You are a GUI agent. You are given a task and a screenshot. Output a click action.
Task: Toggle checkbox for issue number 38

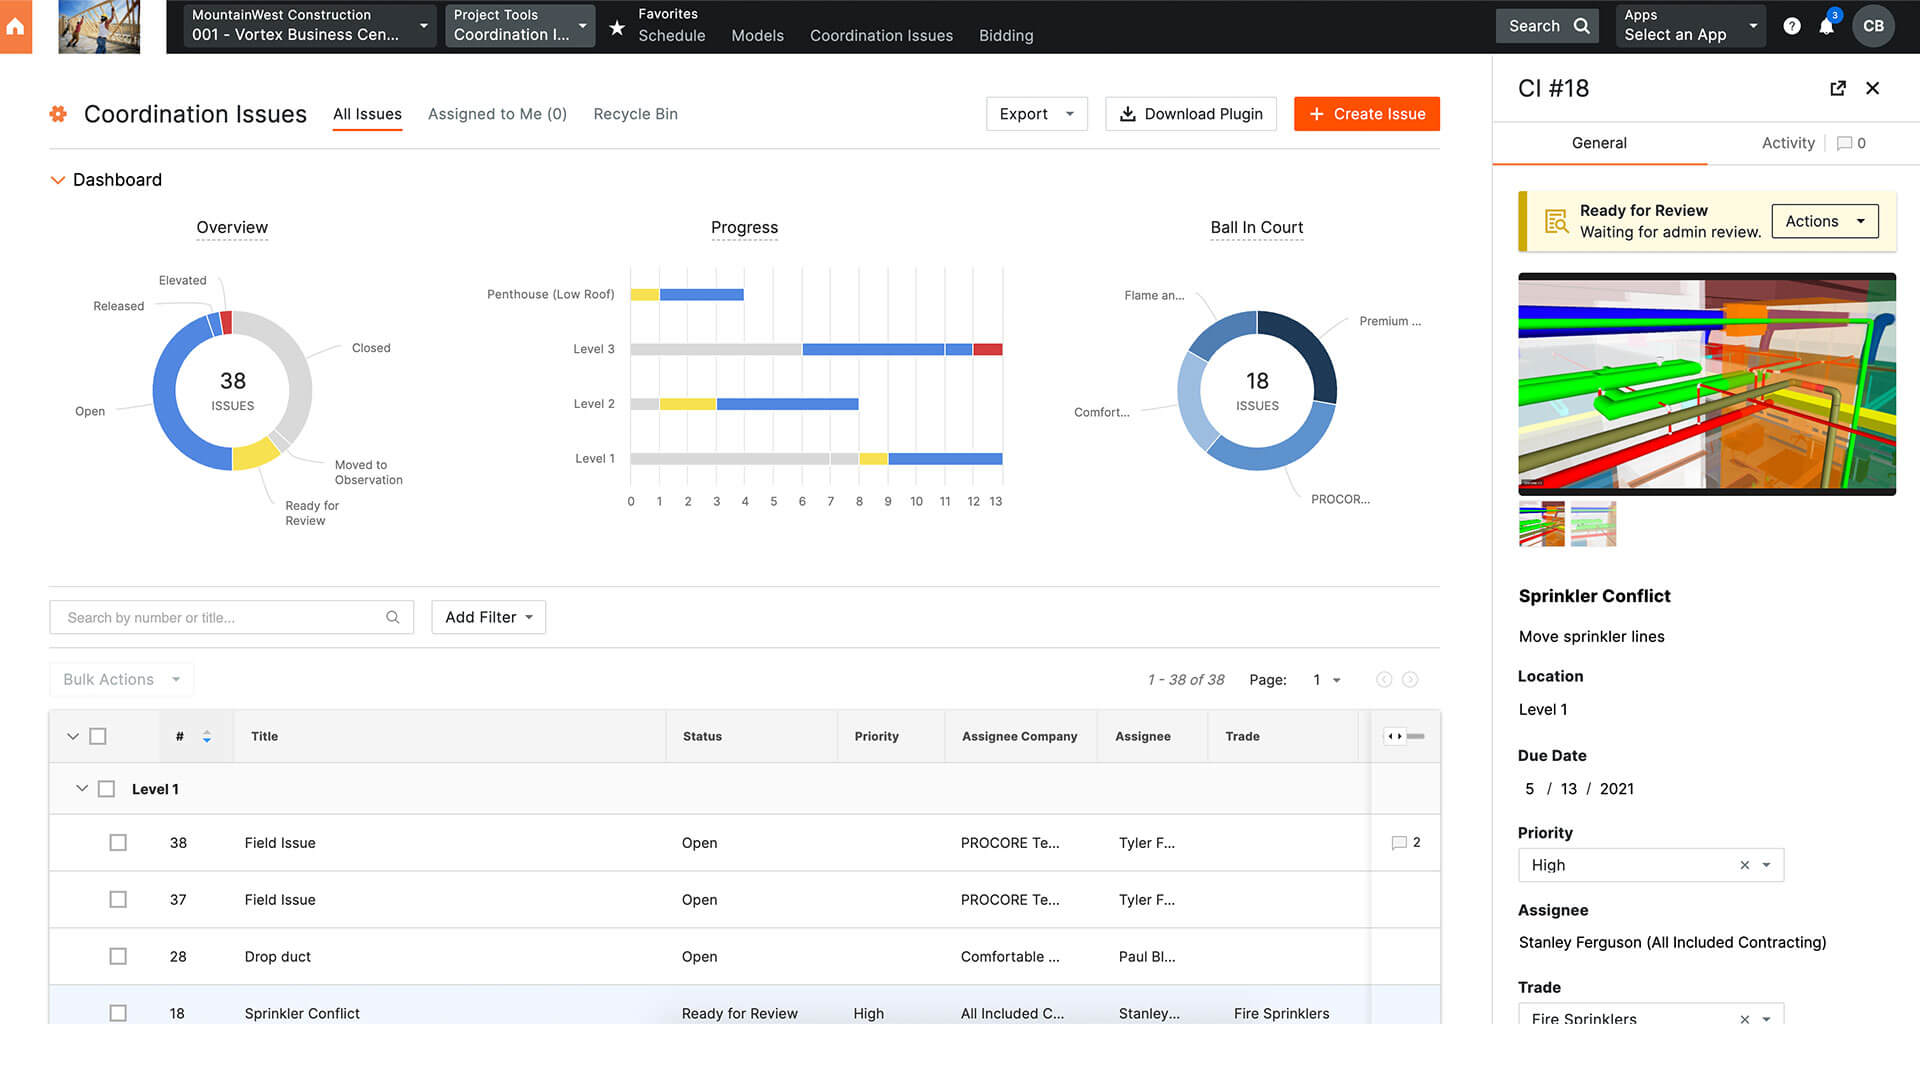(x=116, y=843)
